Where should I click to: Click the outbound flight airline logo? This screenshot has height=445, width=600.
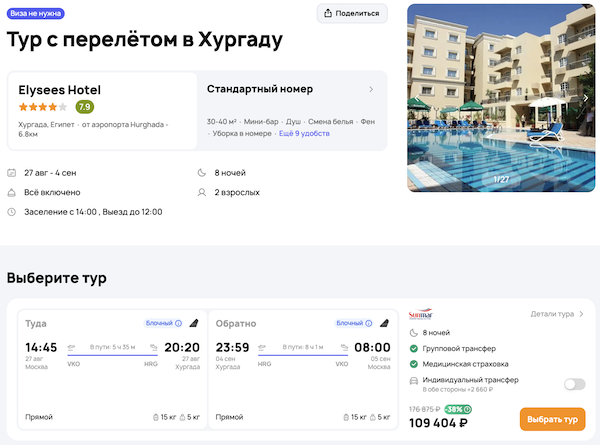[194, 323]
